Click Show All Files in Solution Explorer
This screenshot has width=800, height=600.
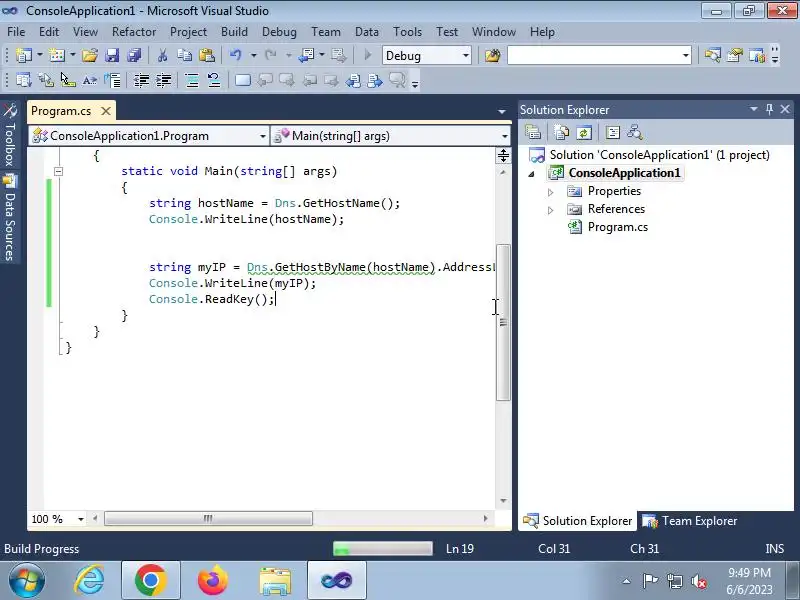[x=561, y=133]
